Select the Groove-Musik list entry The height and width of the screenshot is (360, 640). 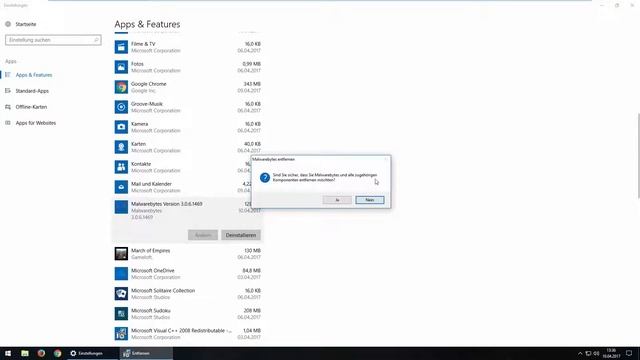[x=188, y=107]
